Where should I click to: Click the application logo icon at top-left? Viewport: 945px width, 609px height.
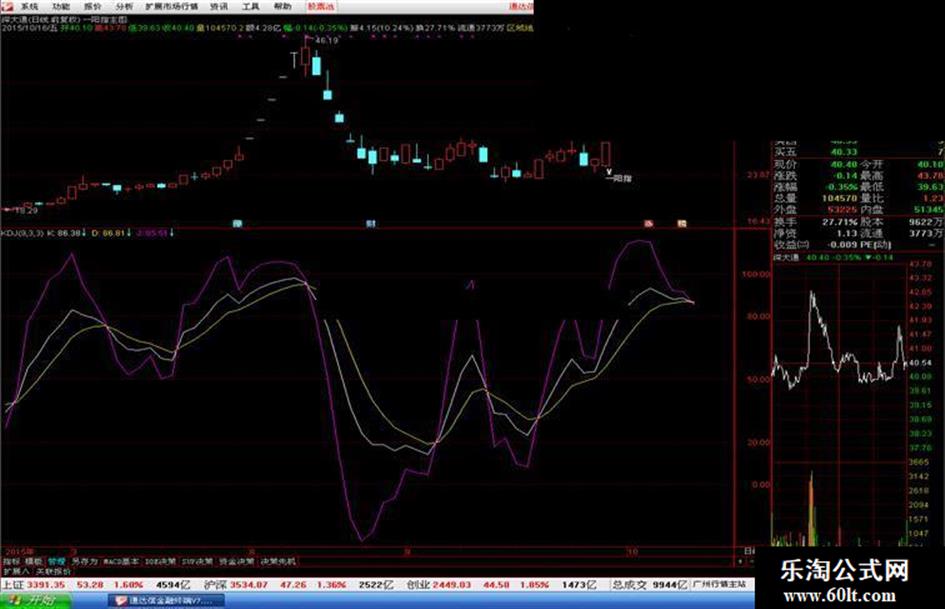coord(7,7)
